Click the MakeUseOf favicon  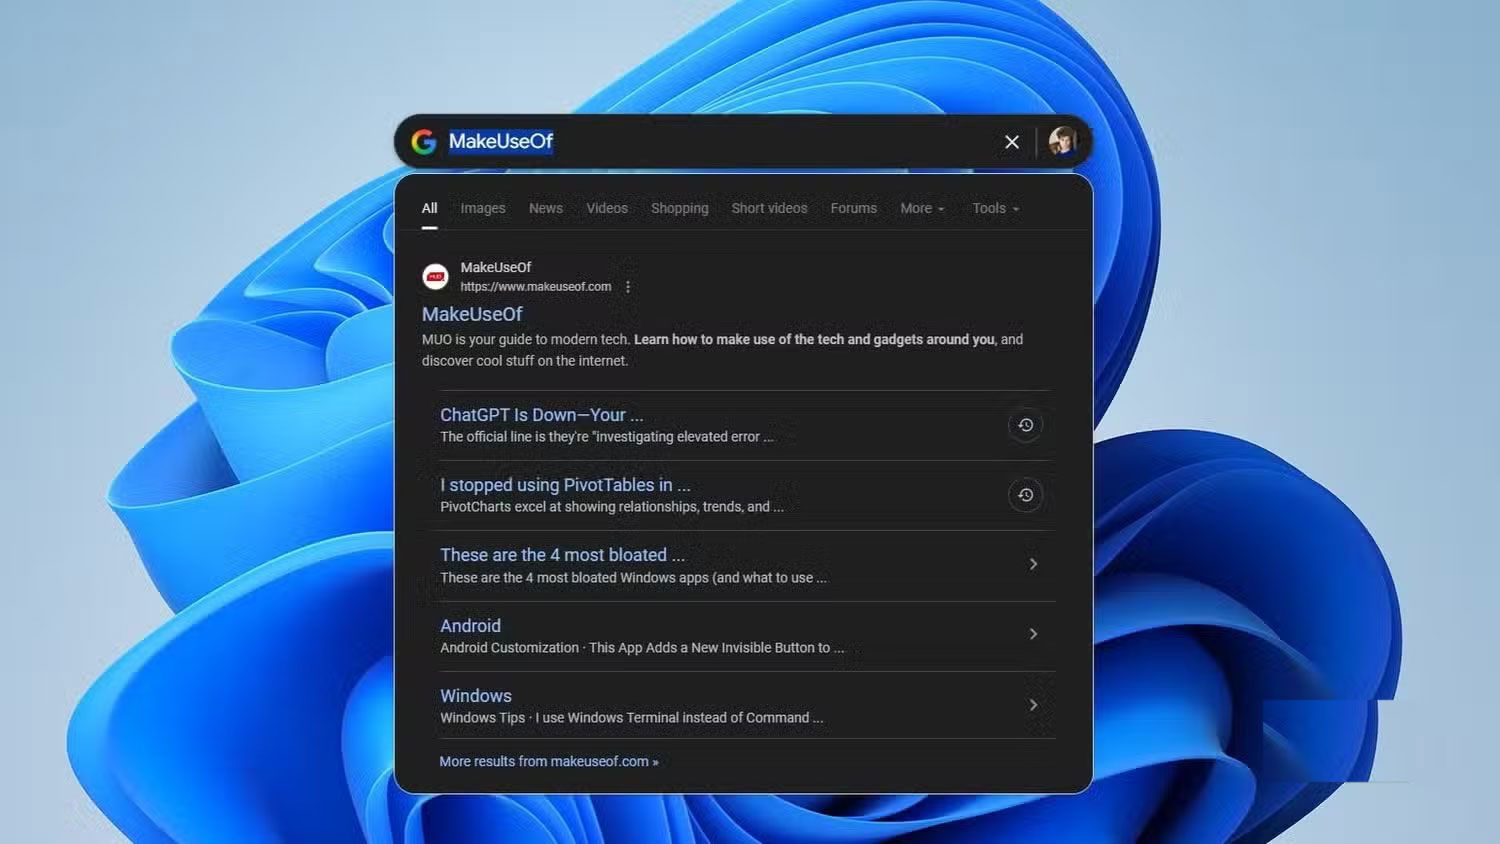[x=435, y=276]
